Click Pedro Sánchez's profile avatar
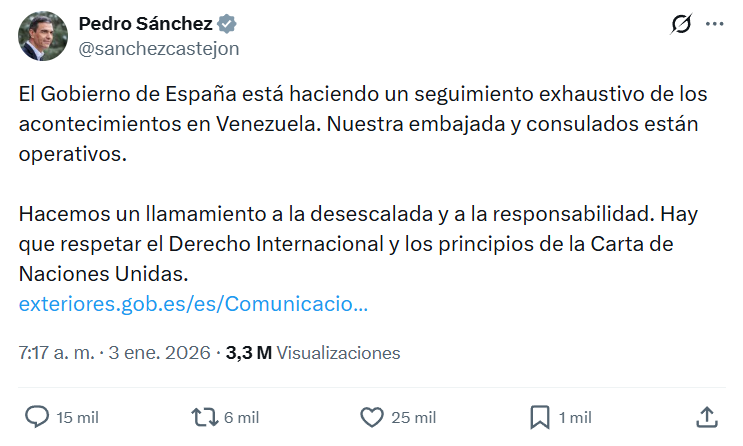The height and width of the screenshot is (446, 743). (43, 37)
